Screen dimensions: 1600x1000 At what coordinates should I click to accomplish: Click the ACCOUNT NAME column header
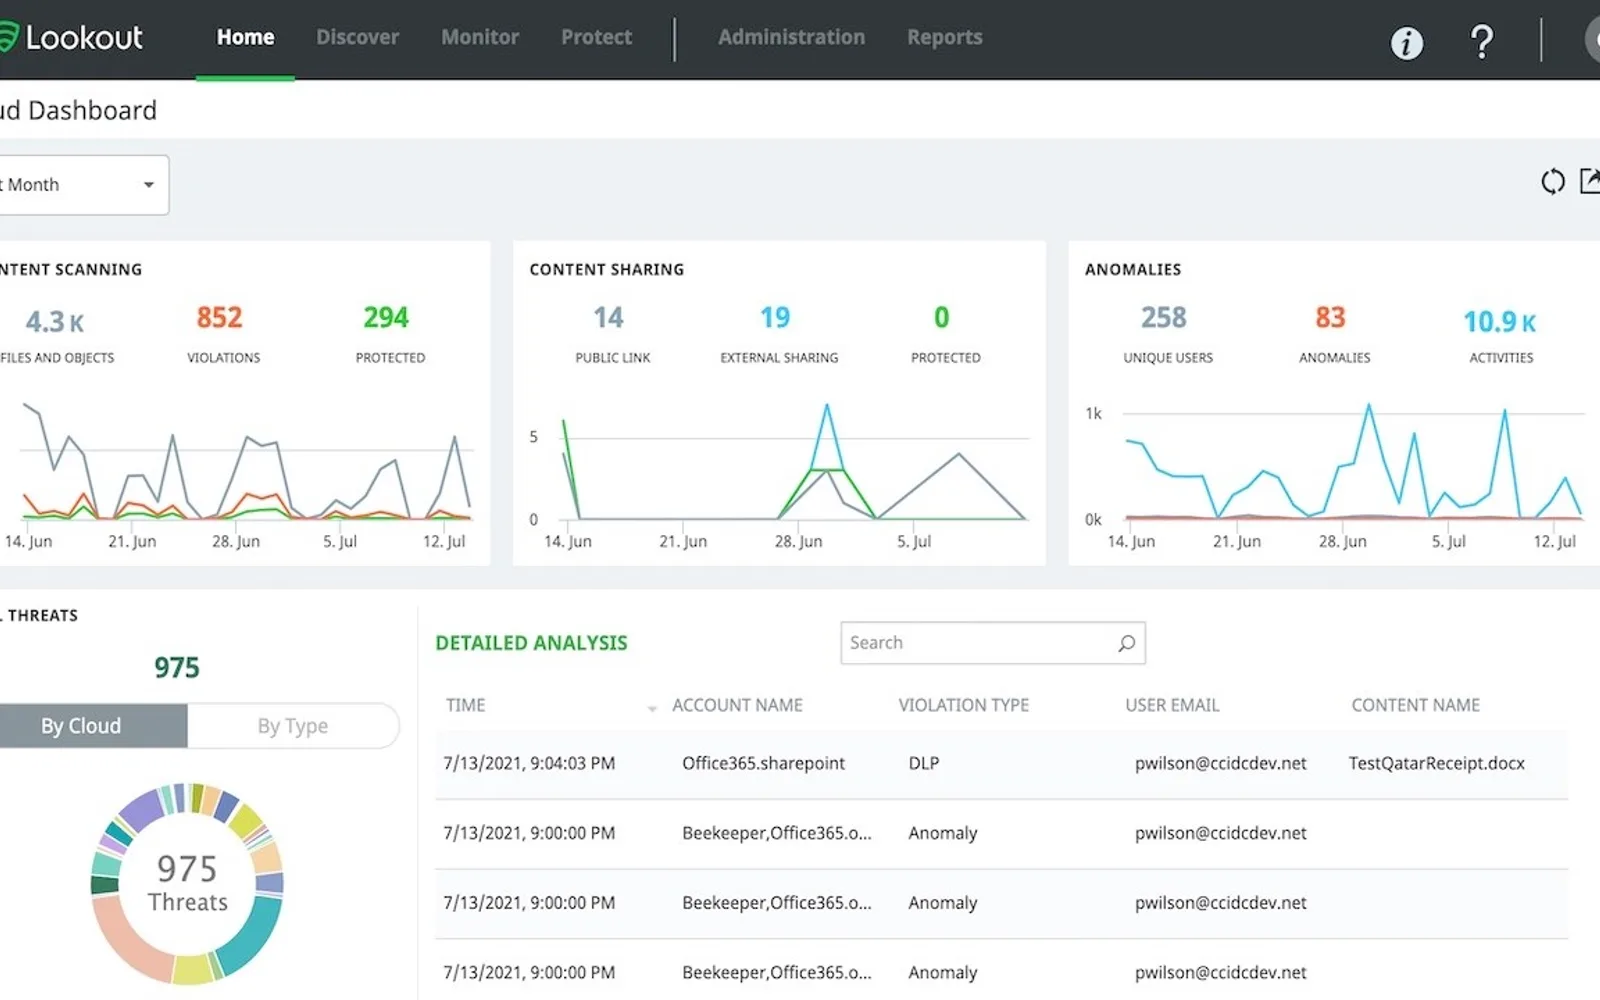[737, 705]
